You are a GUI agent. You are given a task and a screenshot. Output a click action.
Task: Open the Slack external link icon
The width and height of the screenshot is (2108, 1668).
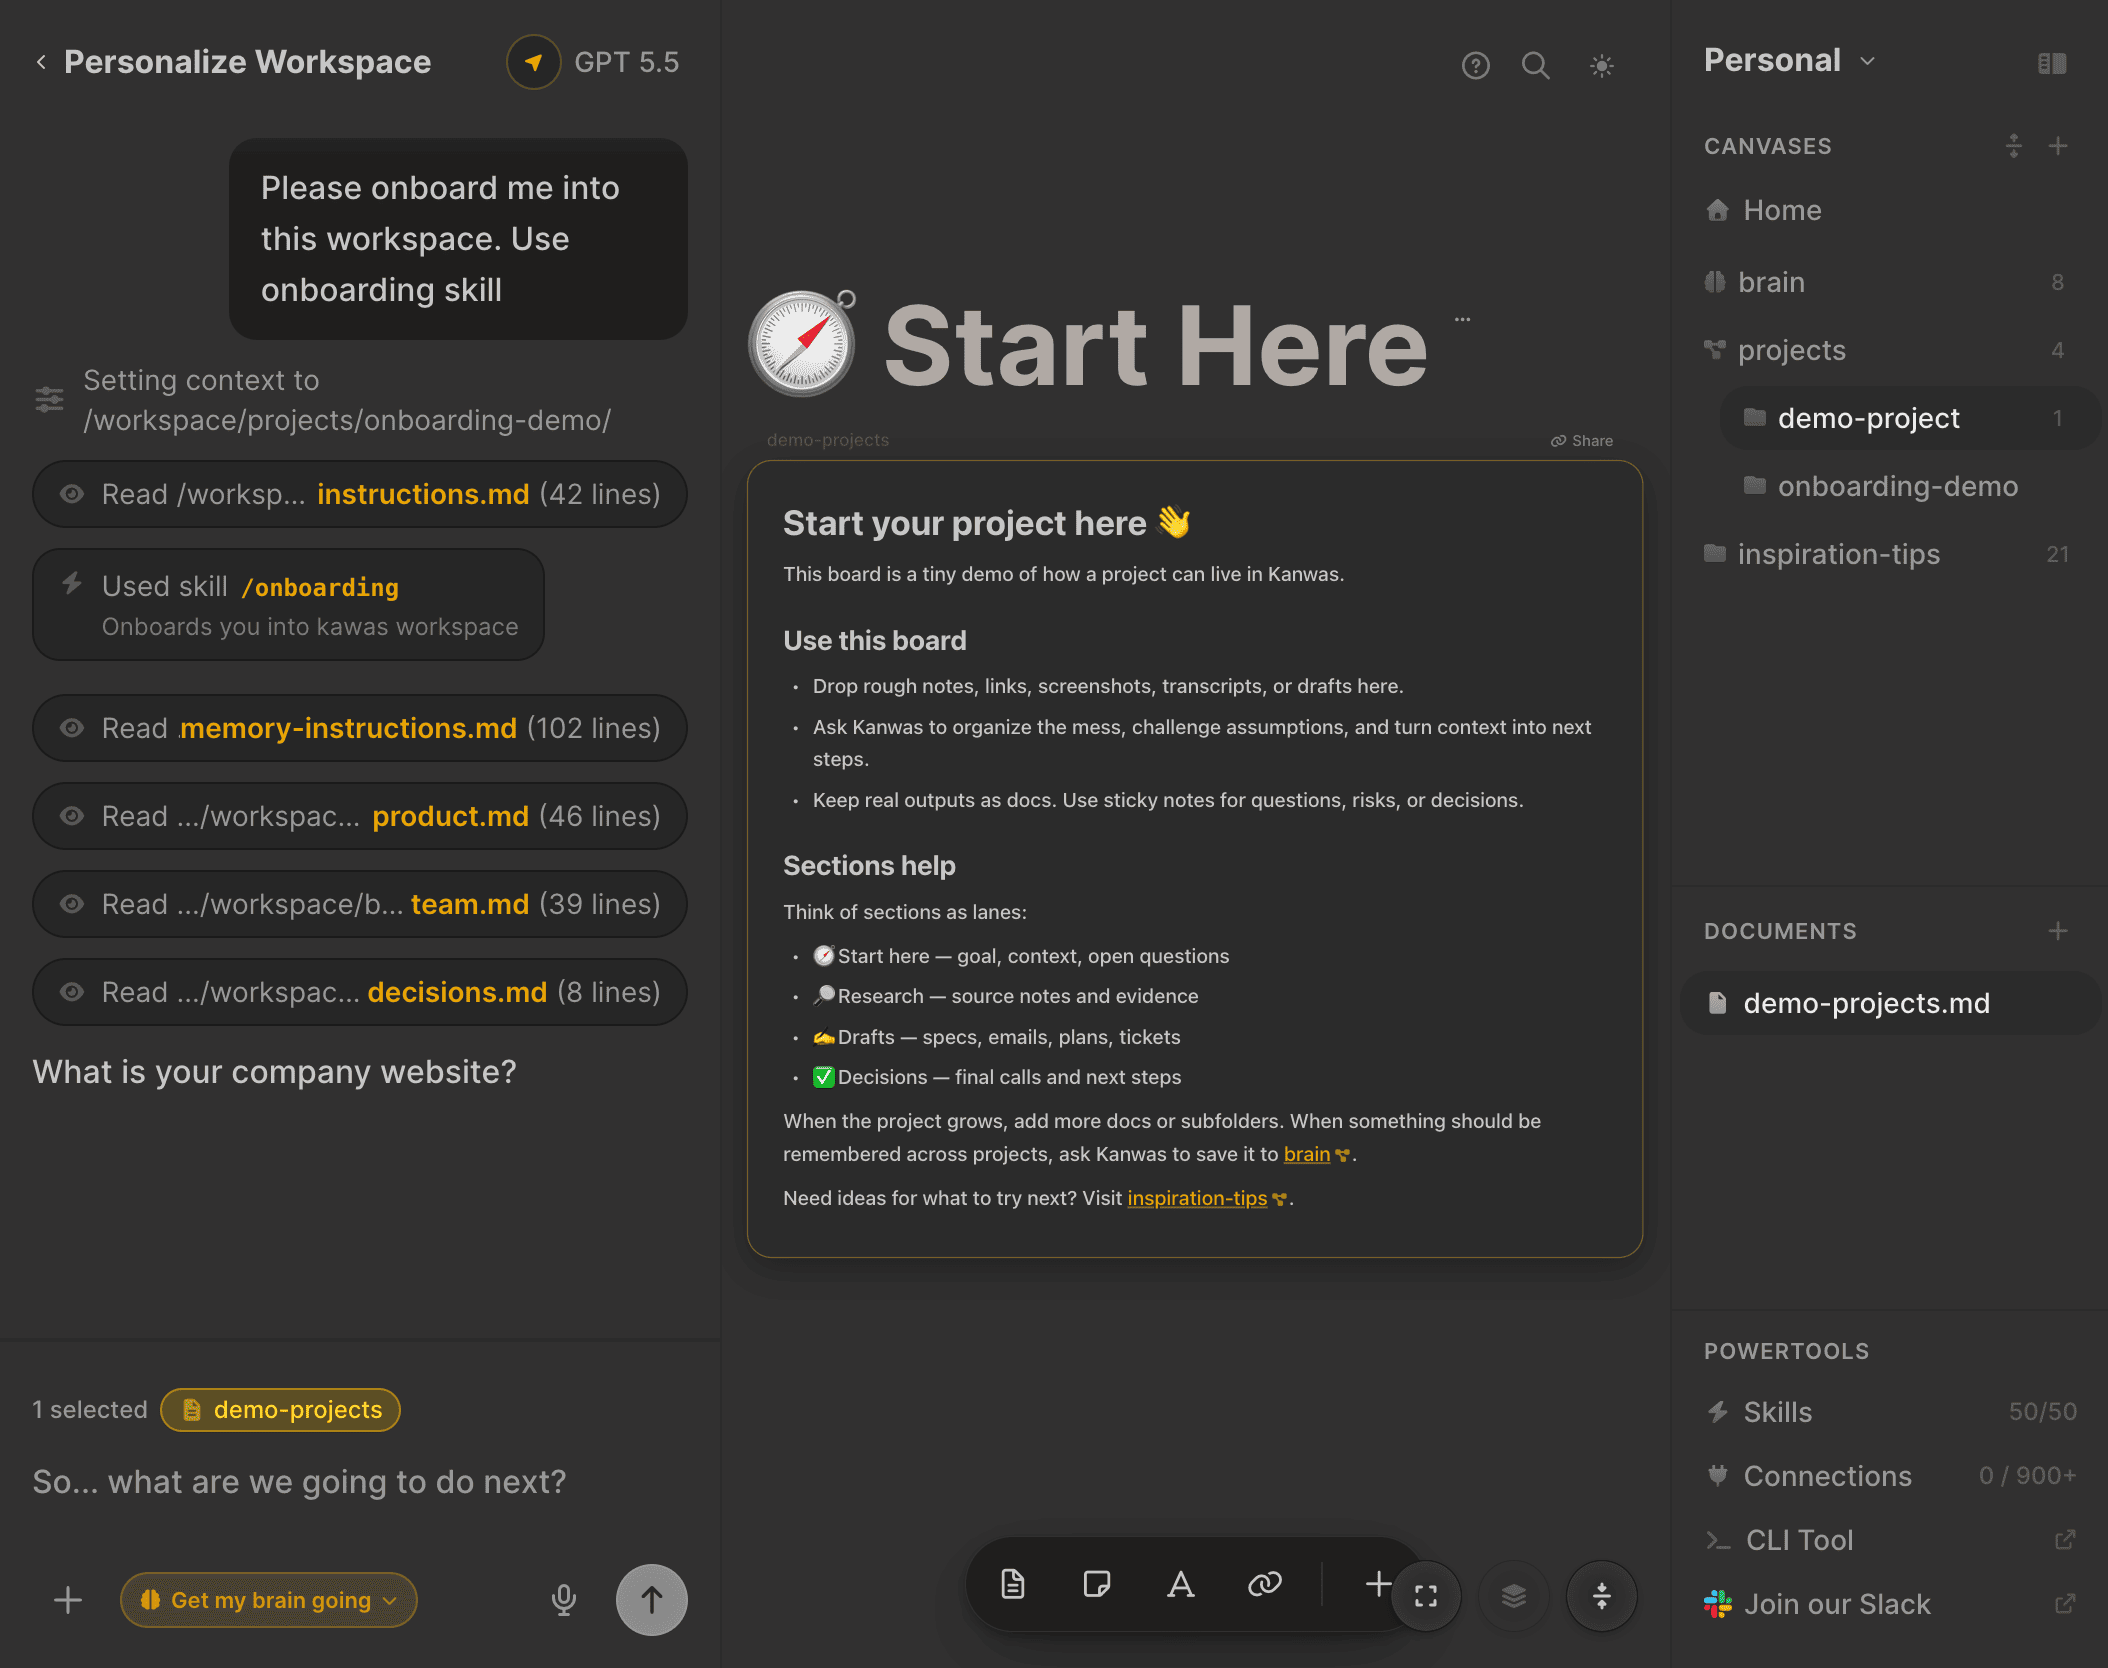[2064, 1604]
